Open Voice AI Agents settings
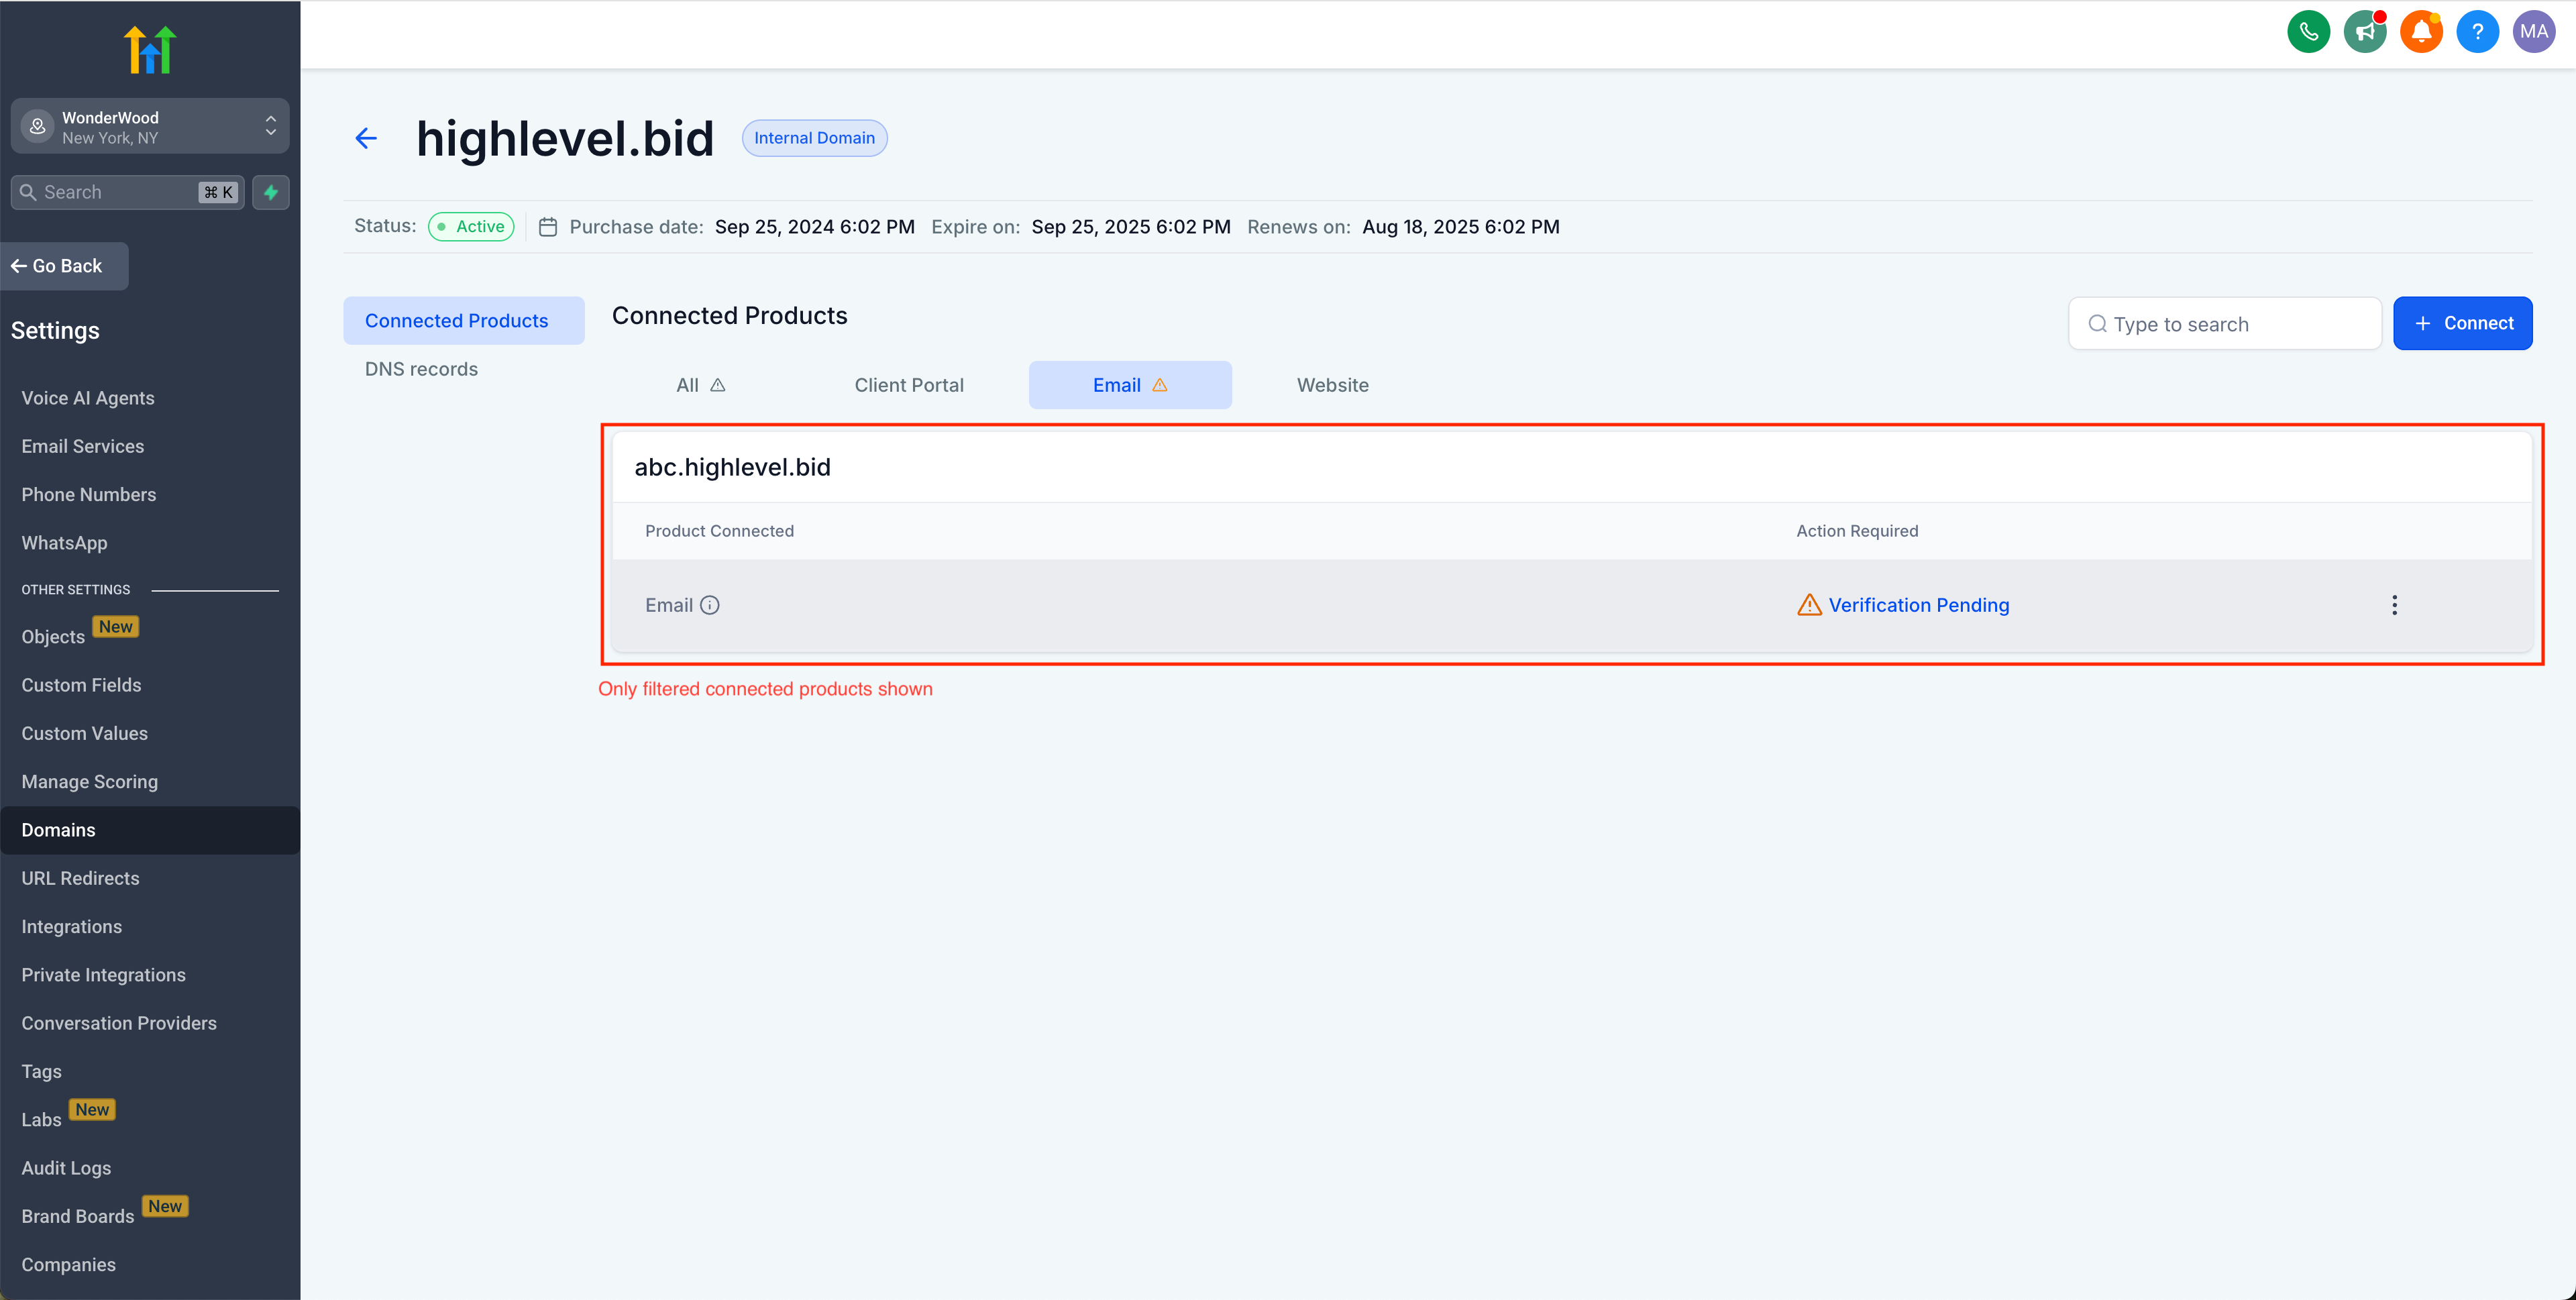This screenshot has height=1300, width=2576. pos(88,398)
